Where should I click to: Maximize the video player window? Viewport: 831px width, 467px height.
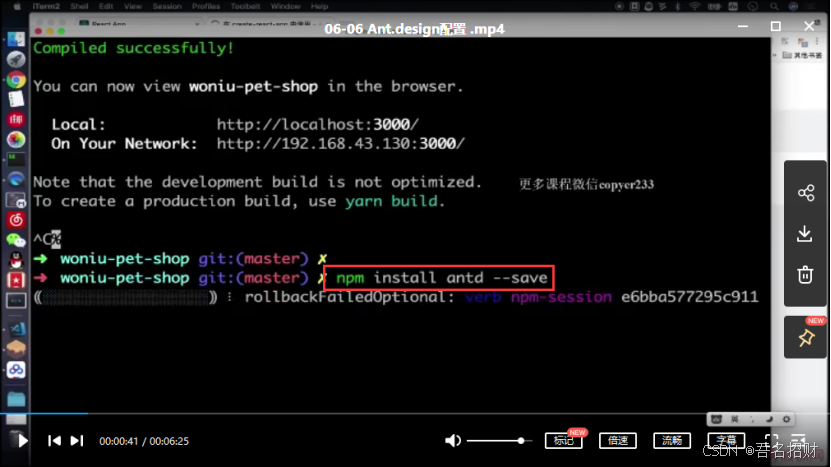click(775, 26)
